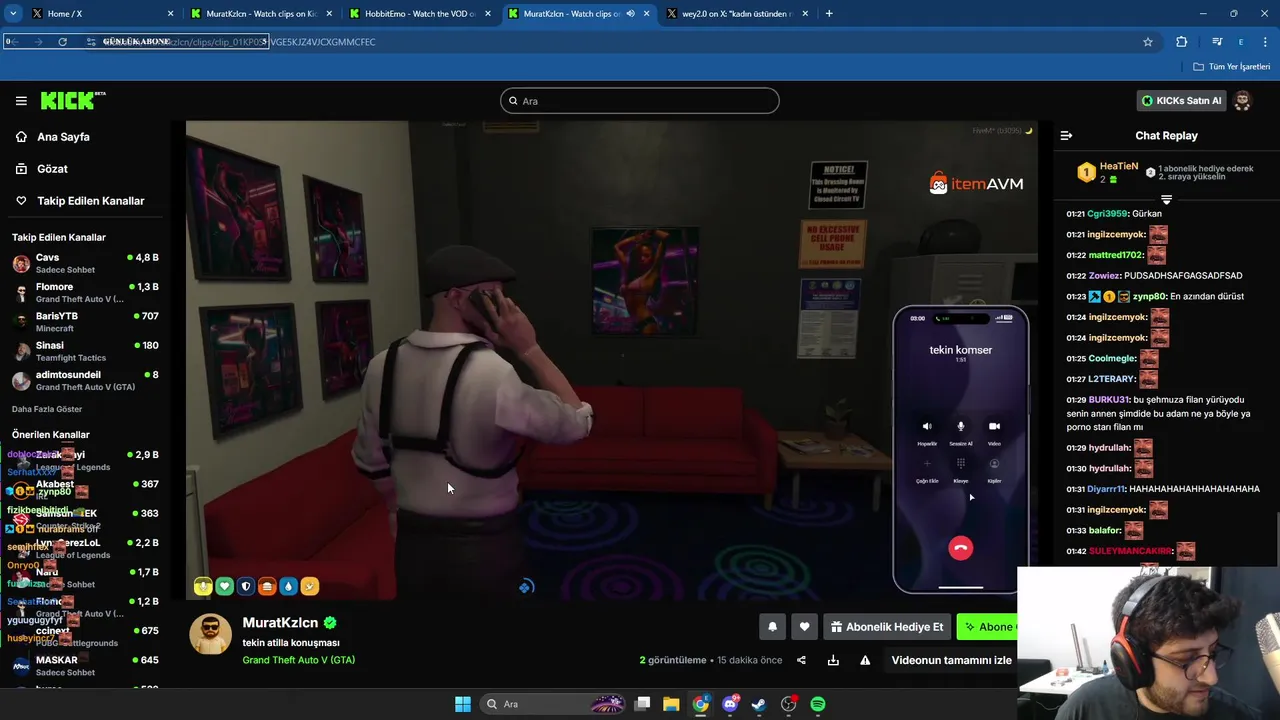This screenshot has width=1280, height=720.
Task: Open Chrome from taskbar
Action: (x=701, y=704)
